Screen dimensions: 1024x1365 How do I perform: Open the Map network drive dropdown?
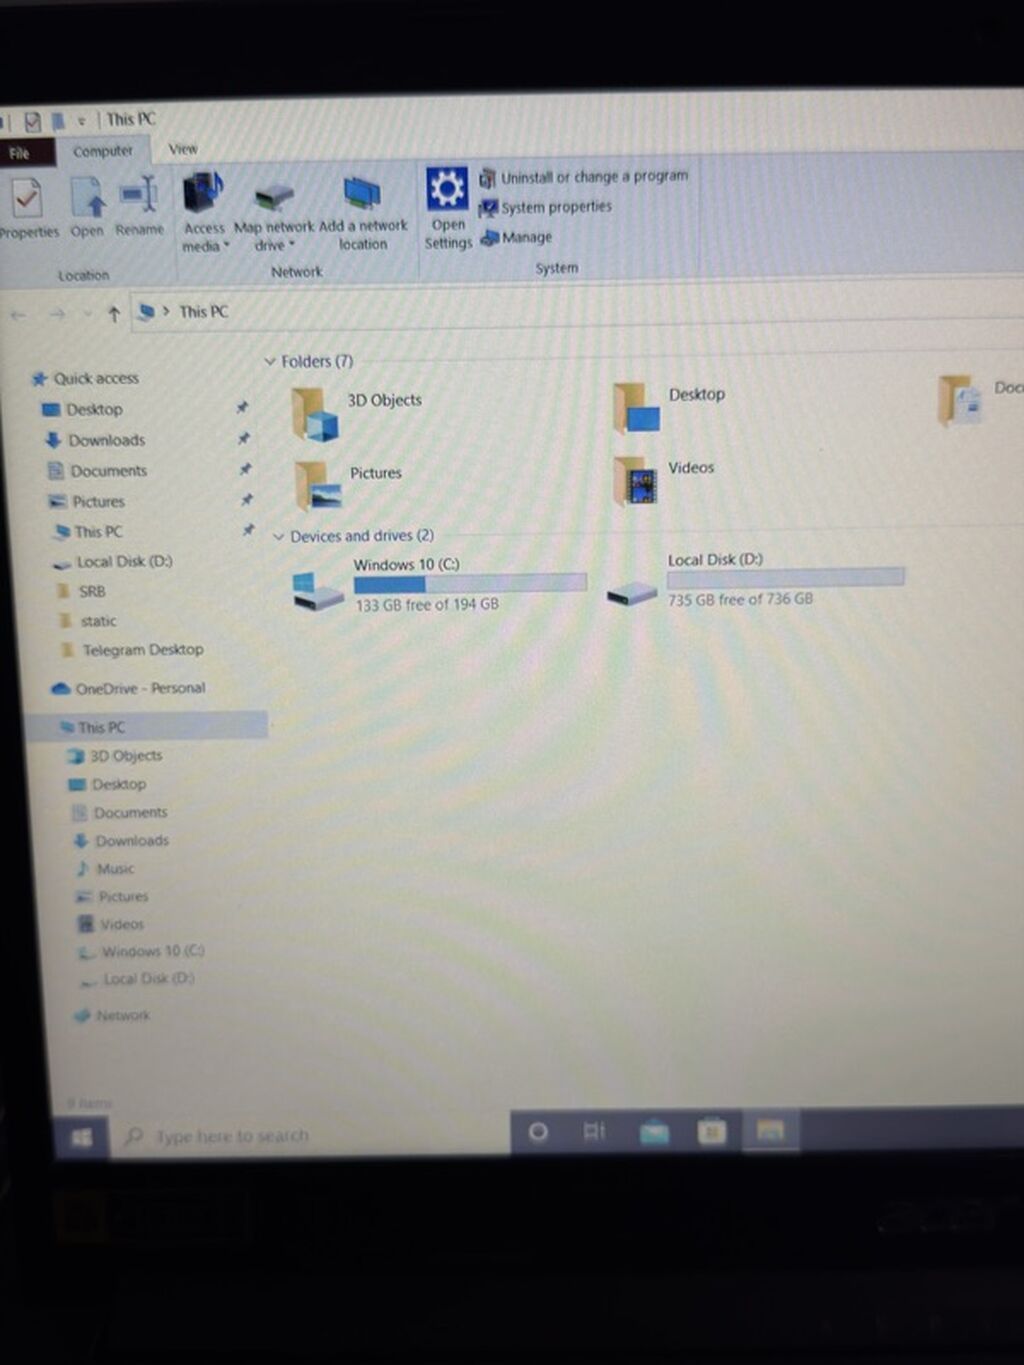[x=273, y=218]
